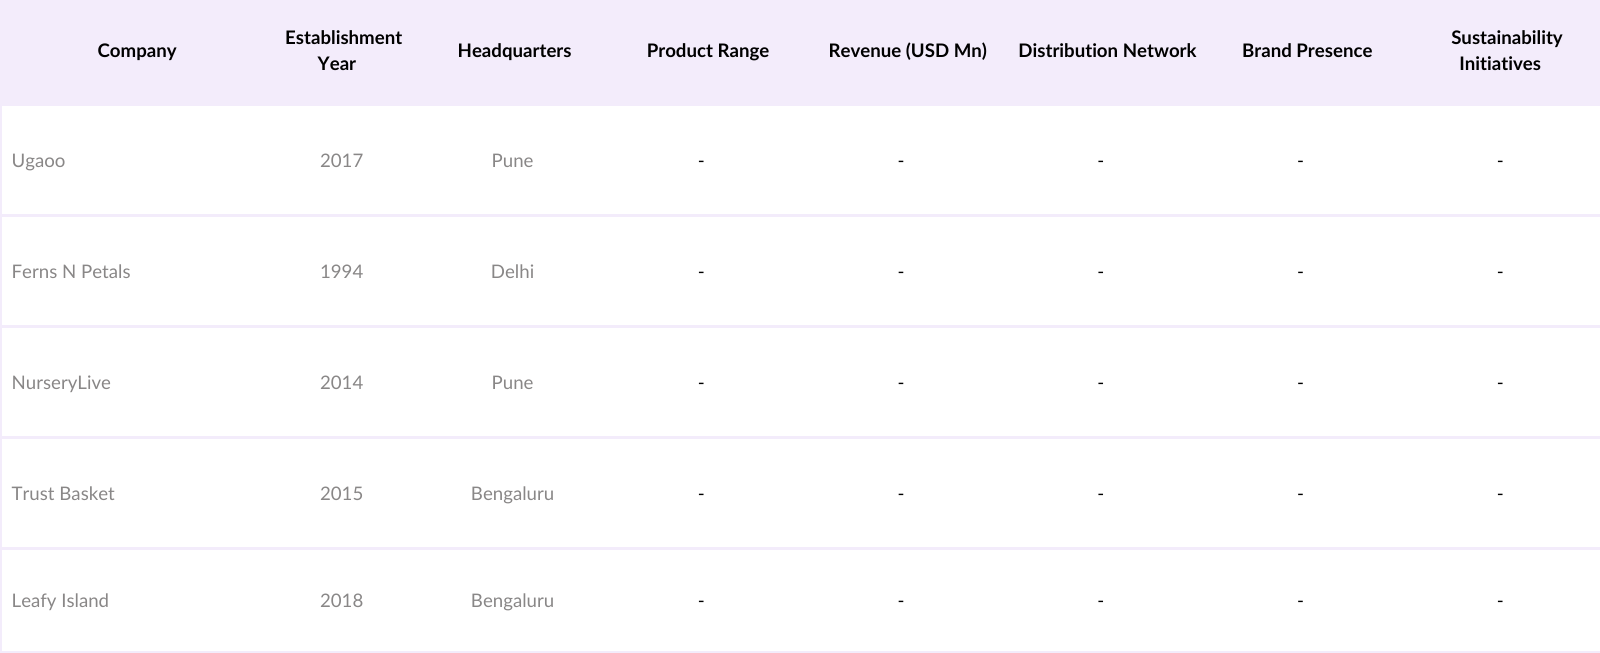Select the Establishment Year column header

343,51
